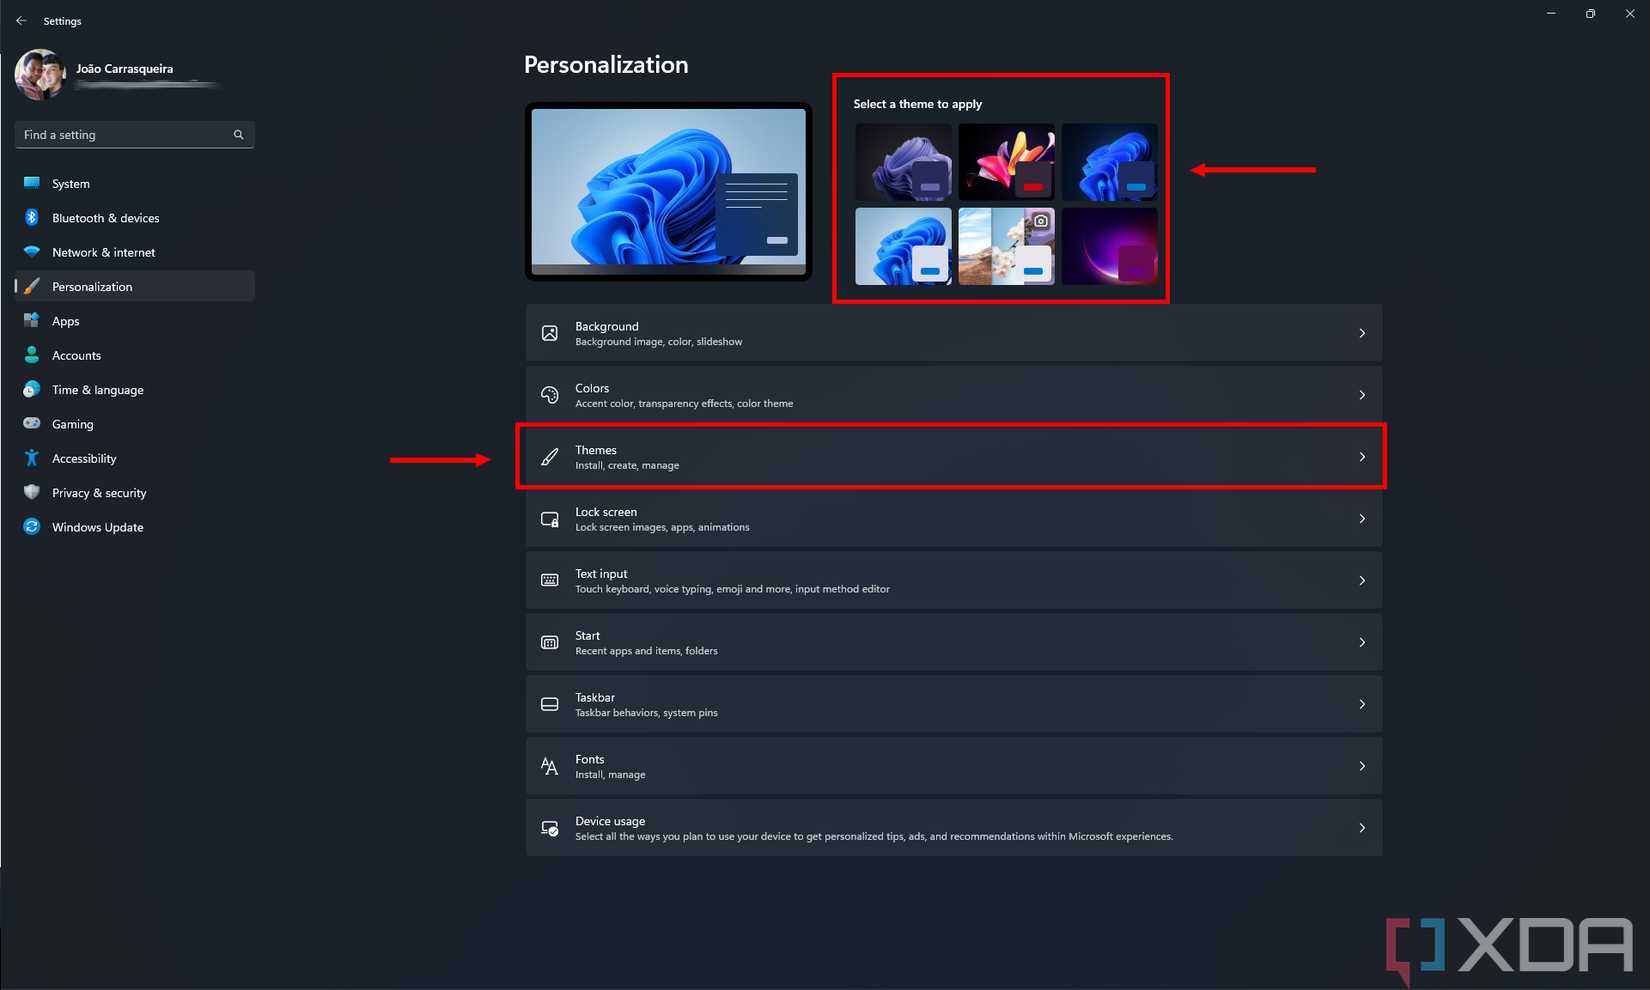Click the Themes brush icon
Image resolution: width=1650 pixels, height=990 pixels.
549,456
